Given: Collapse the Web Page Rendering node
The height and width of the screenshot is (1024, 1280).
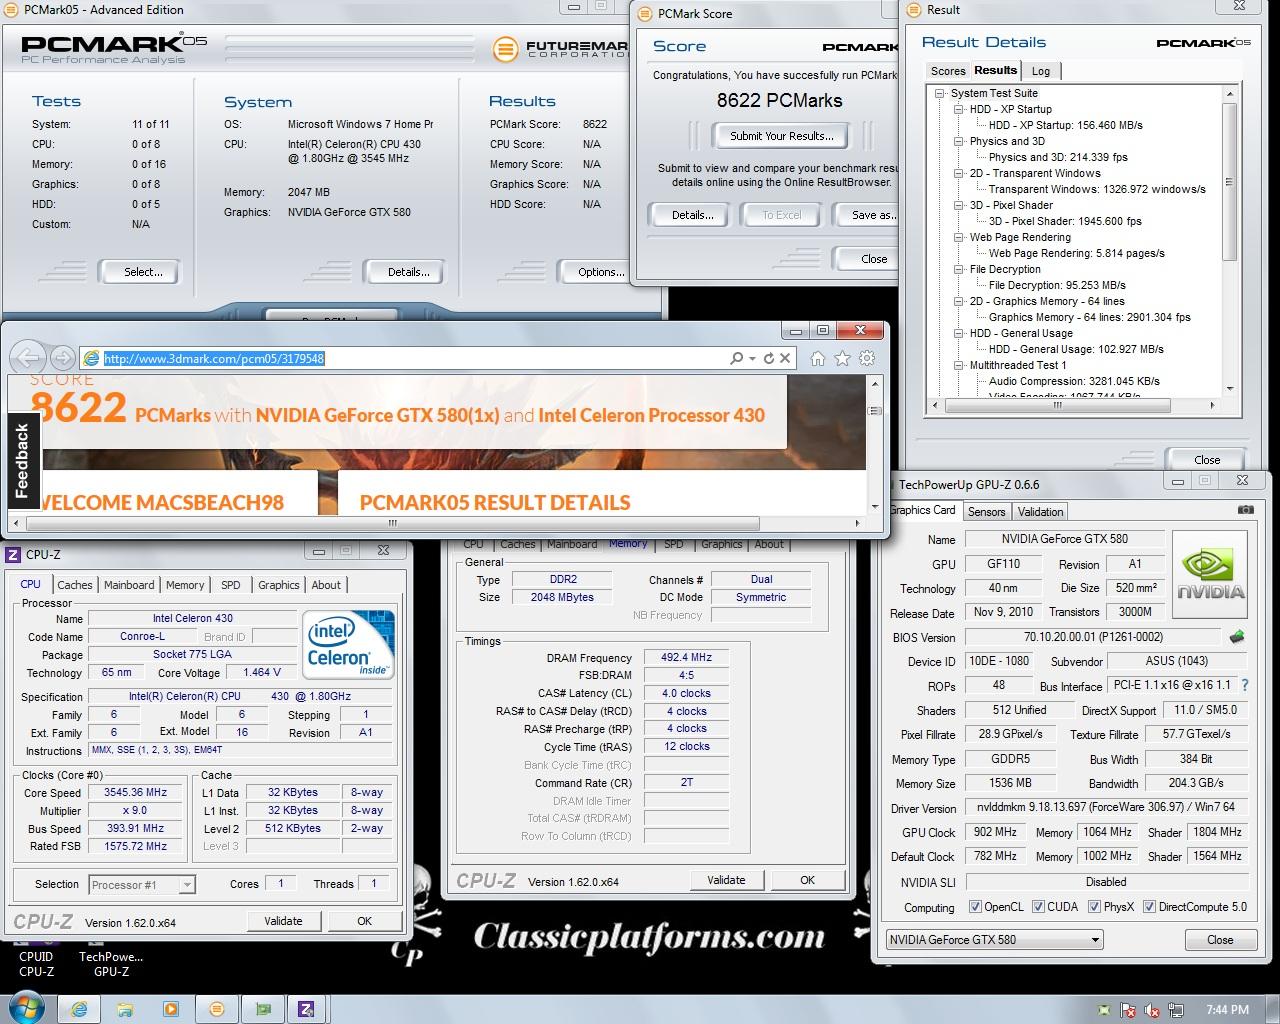Looking at the screenshot, I should pos(958,237).
